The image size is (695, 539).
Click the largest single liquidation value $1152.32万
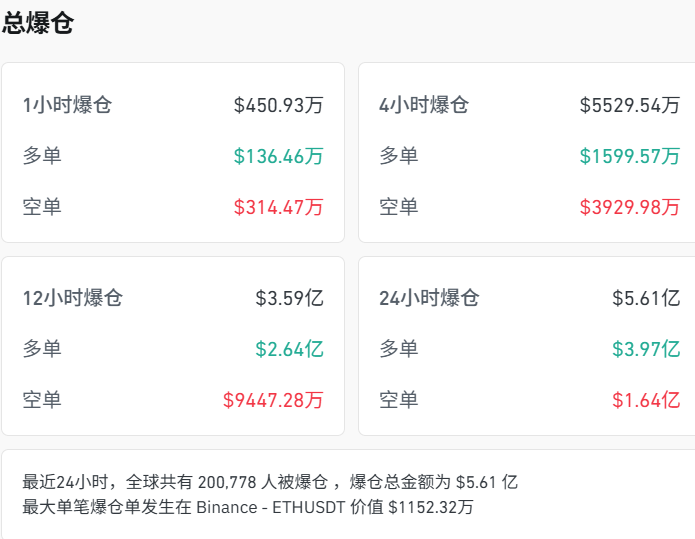[431, 507]
